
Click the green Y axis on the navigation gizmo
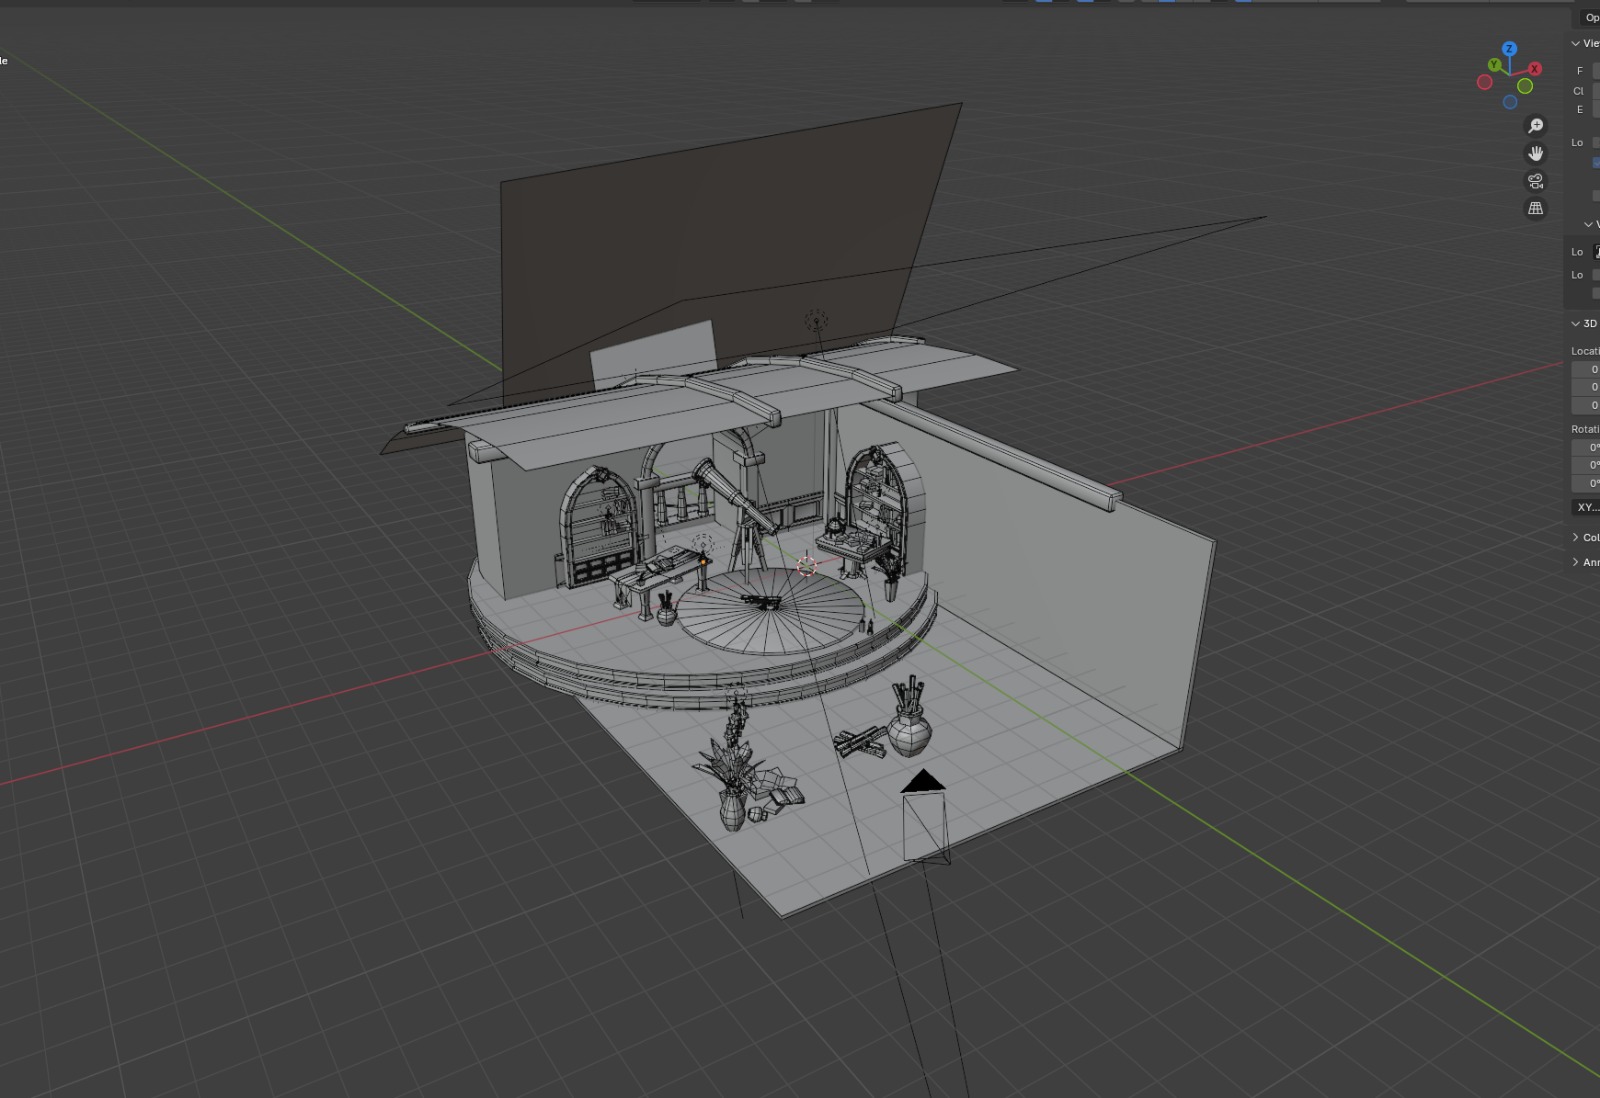tap(1493, 65)
